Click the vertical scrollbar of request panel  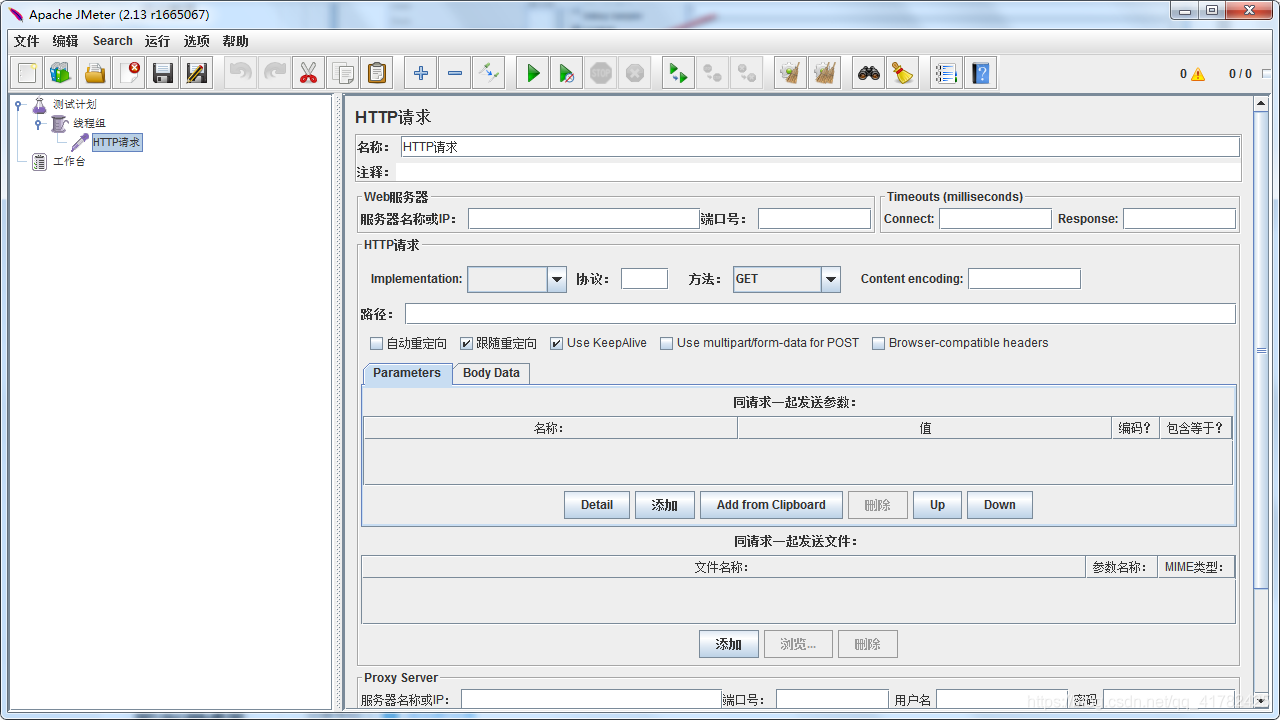point(1261,351)
